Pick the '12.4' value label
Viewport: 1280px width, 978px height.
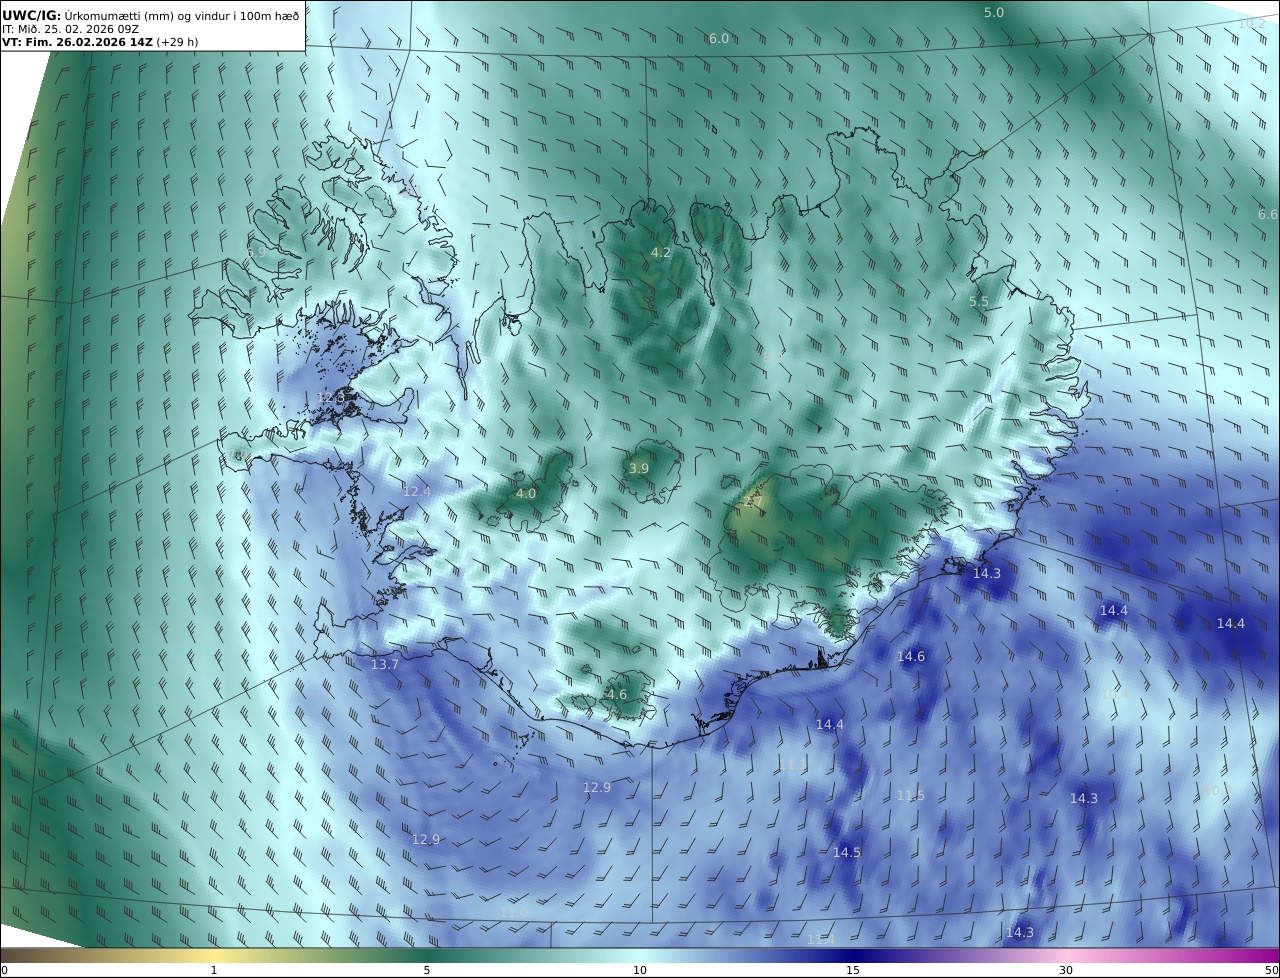point(417,492)
